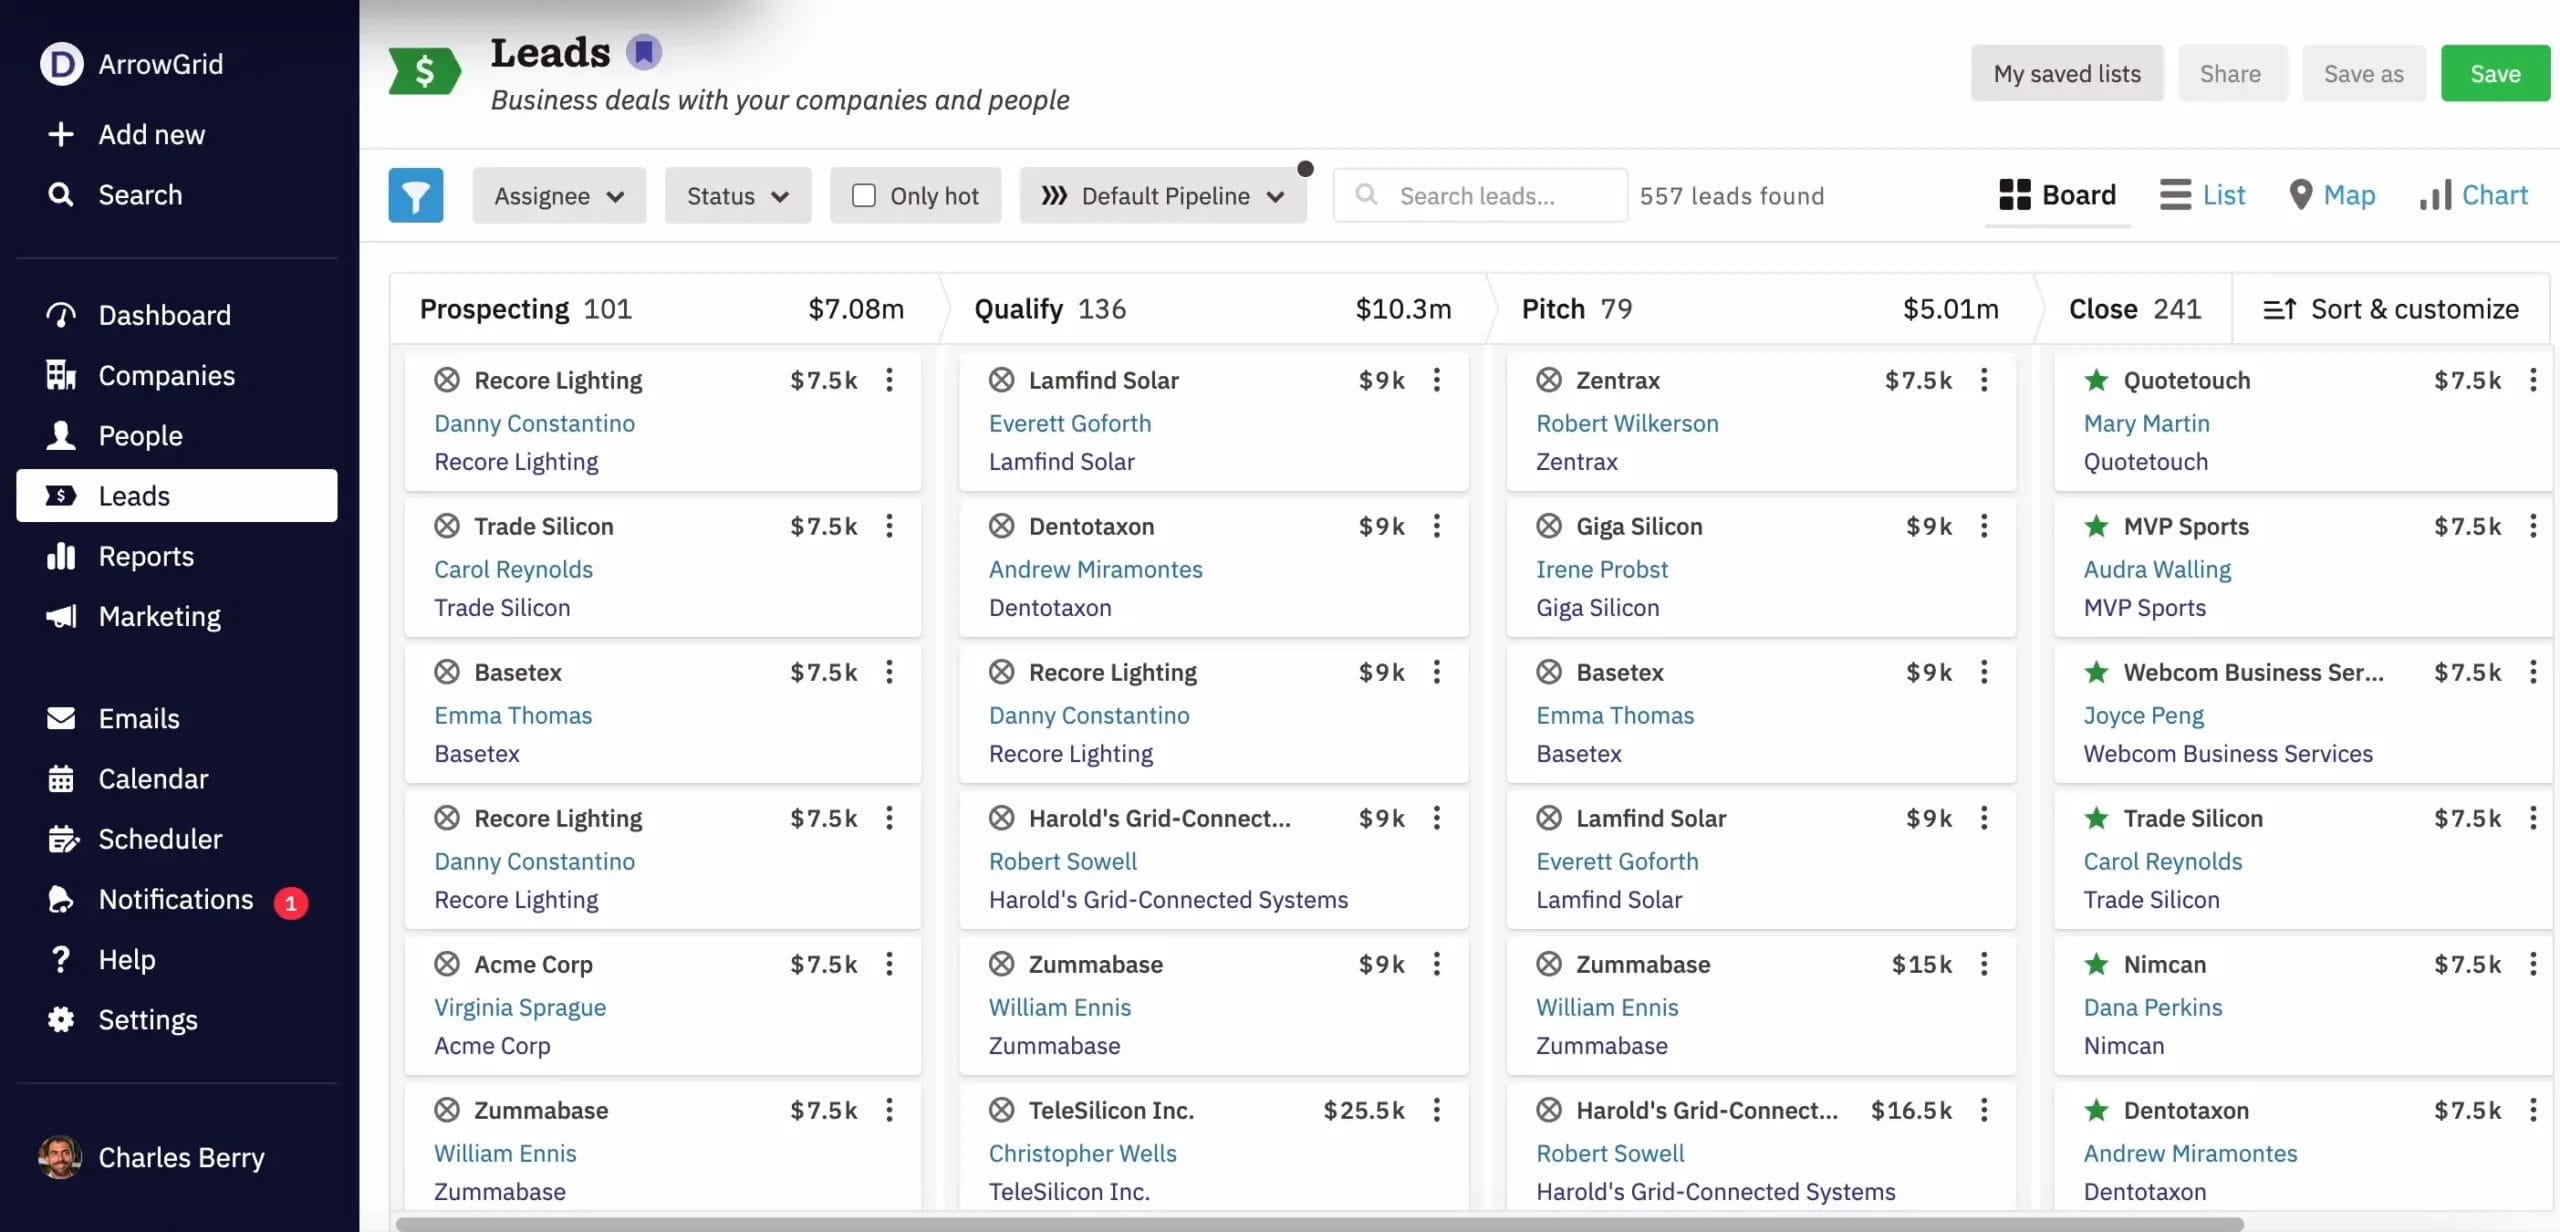Image resolution: width=2560 pixels, height=1232 pixels.
Task: Click inside the Search leads field
Action: tap(1480, 195)
